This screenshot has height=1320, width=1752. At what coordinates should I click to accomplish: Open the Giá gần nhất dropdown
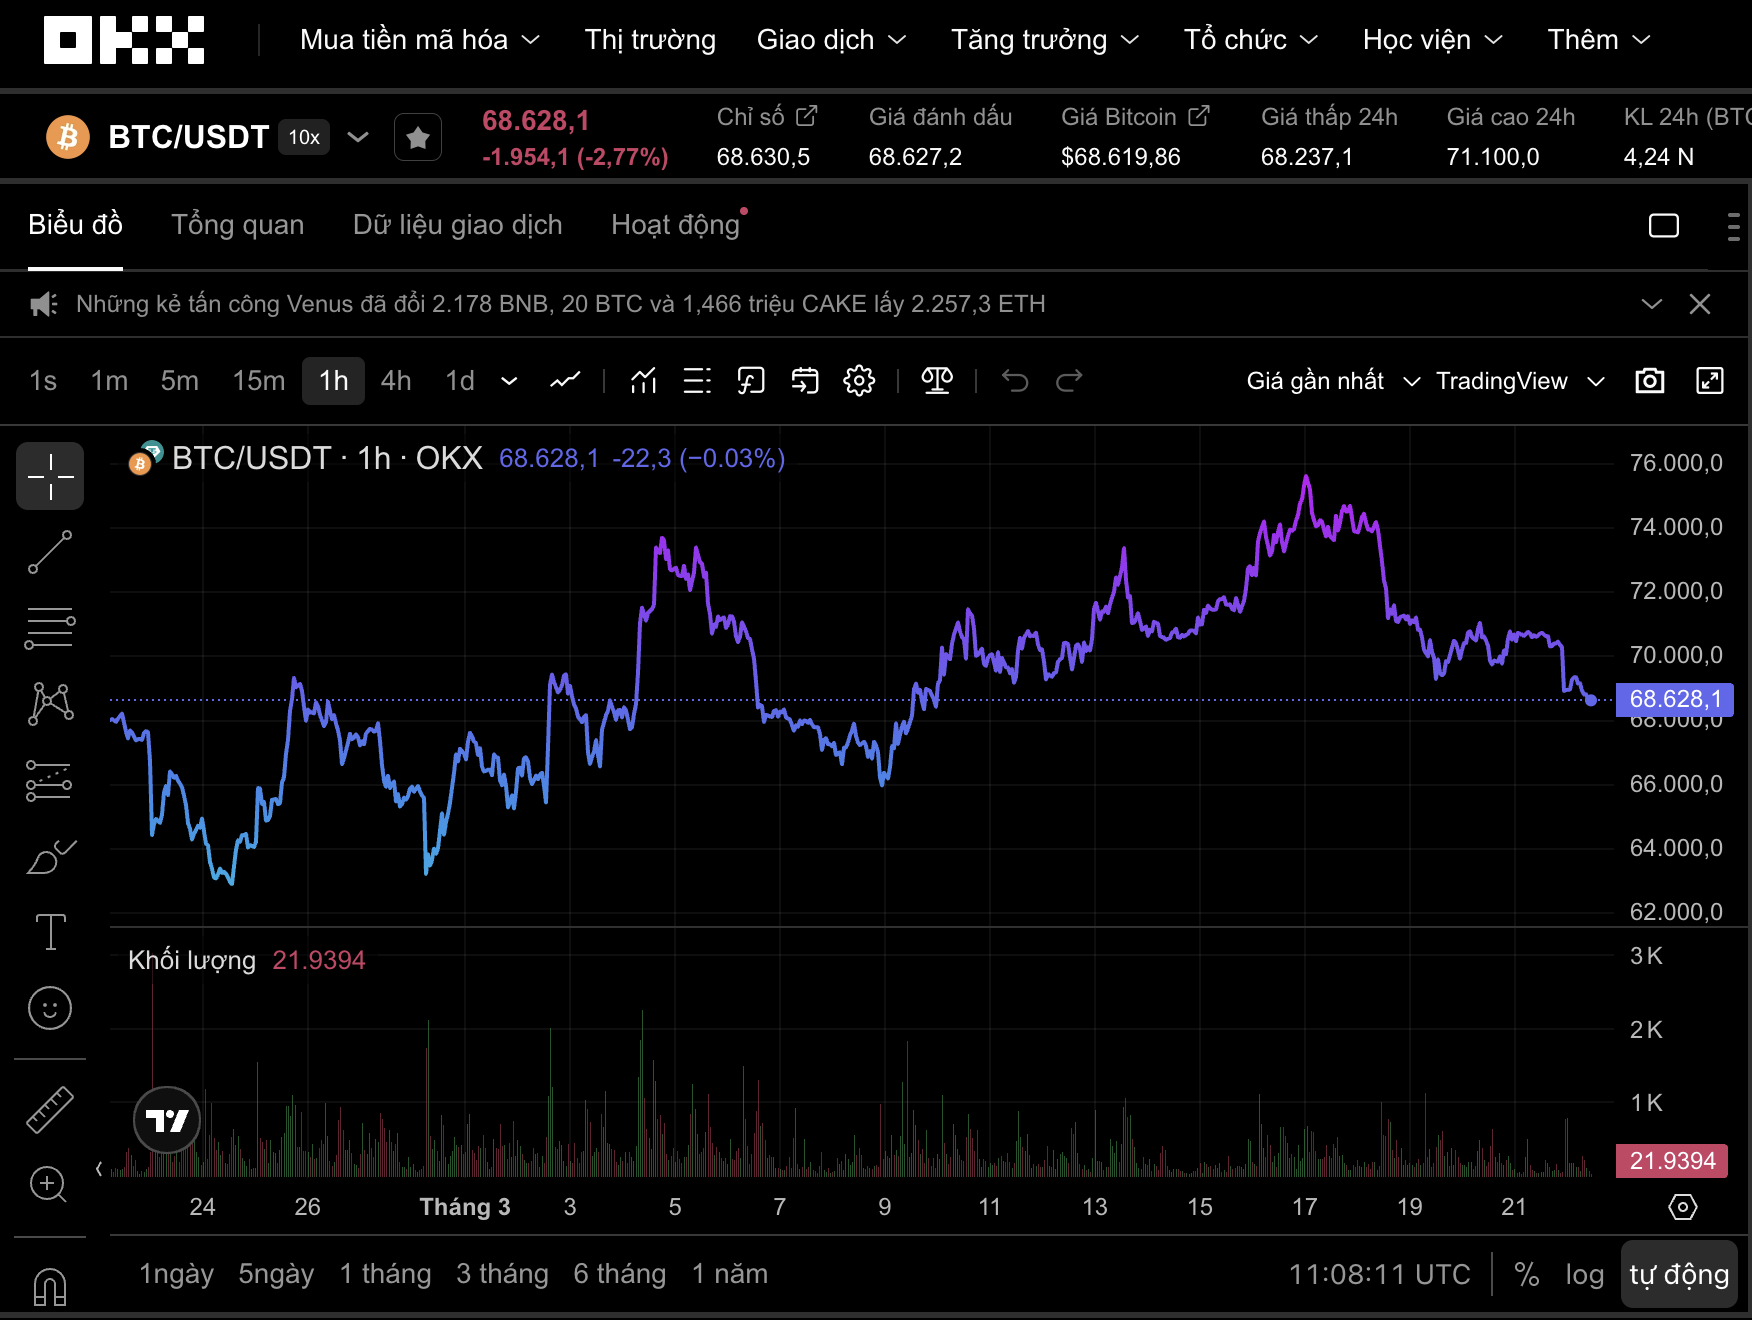1331,381
